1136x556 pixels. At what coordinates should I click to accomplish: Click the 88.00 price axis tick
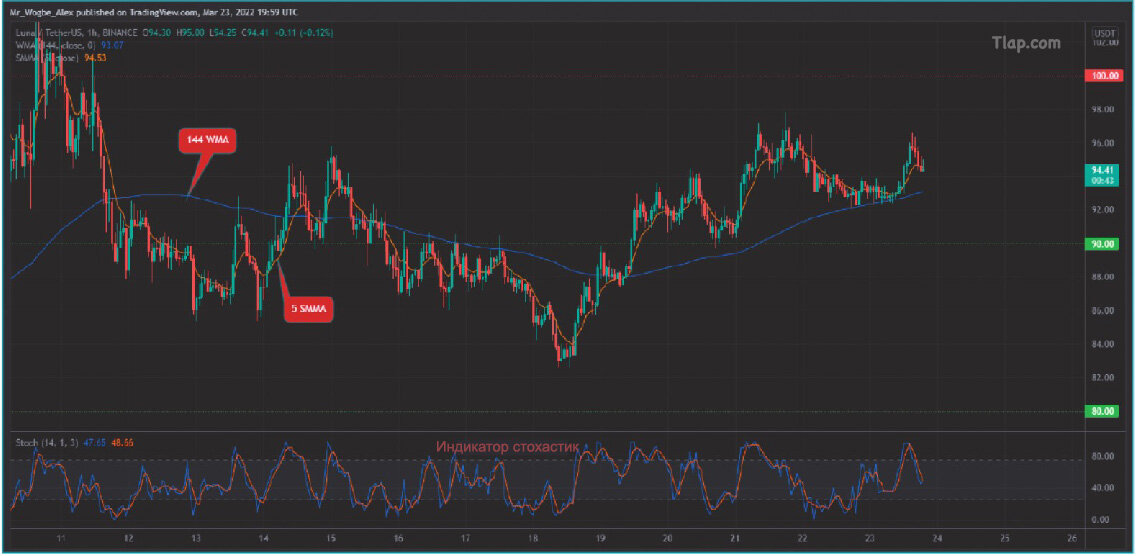click(x=1103, y=277)
